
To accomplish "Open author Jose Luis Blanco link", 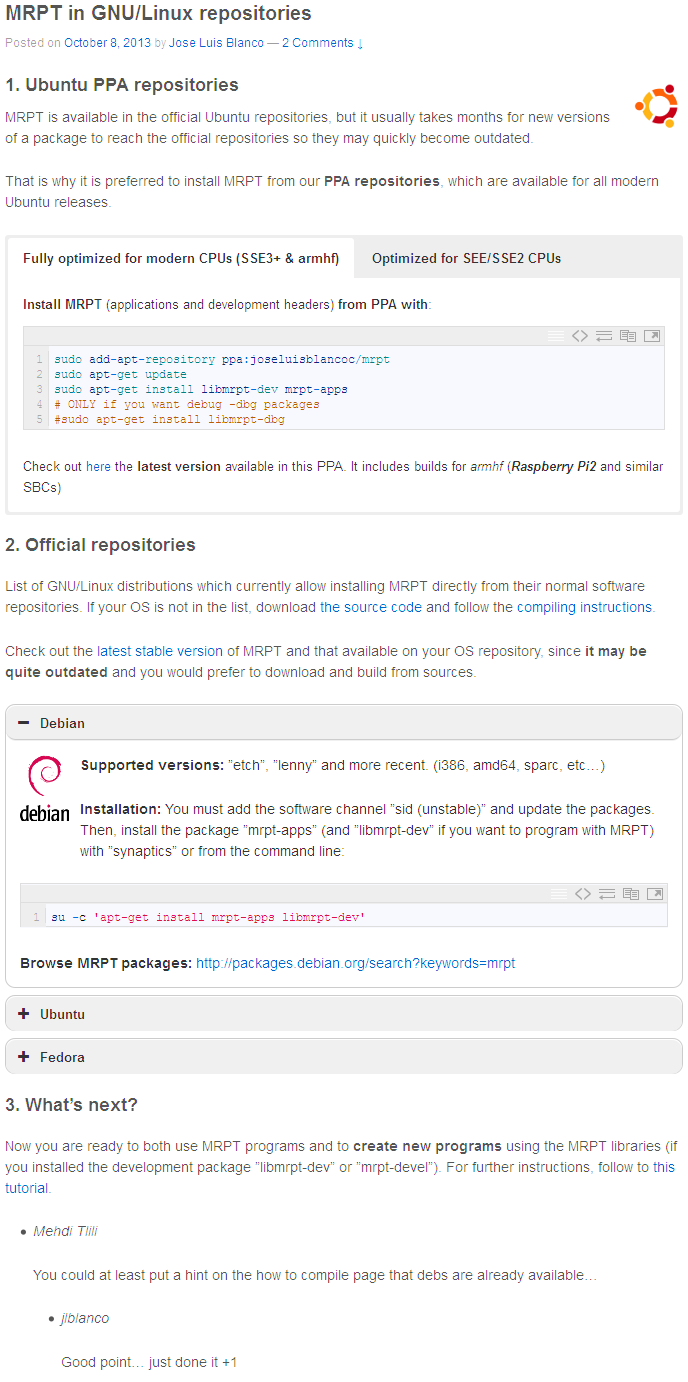I will (217, 43).
